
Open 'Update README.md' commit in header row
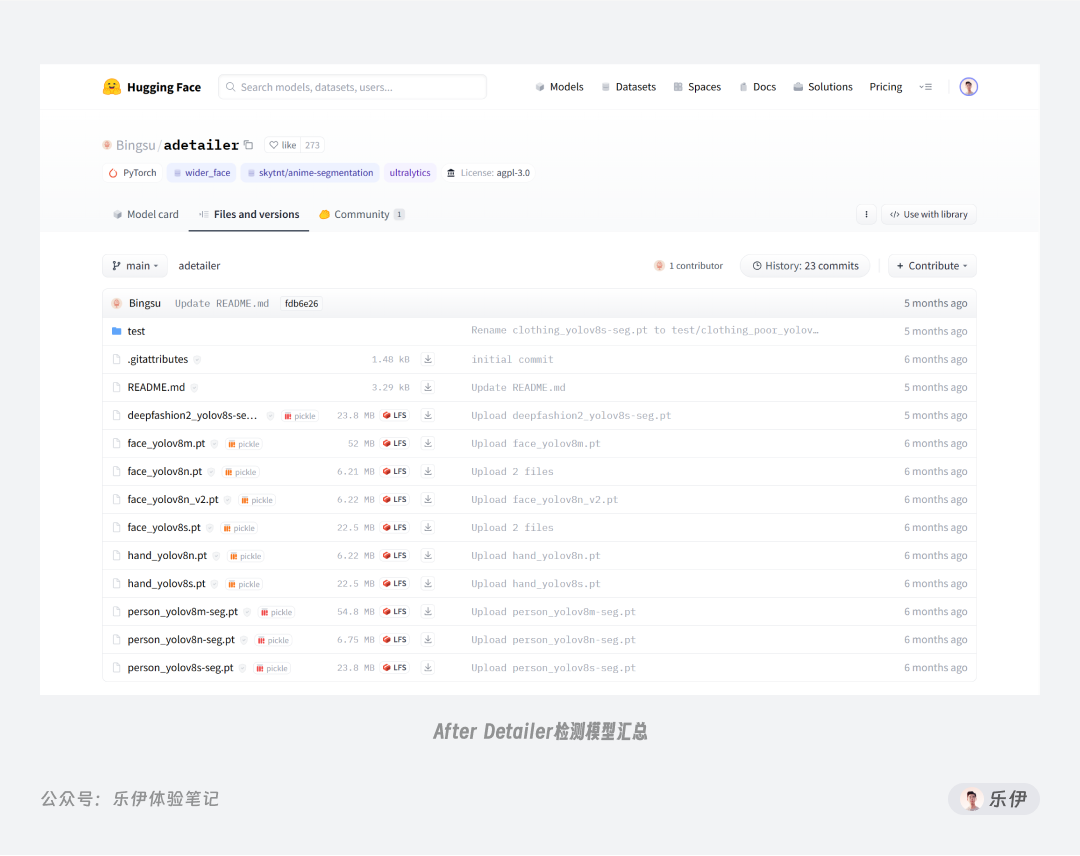(222, 304)
